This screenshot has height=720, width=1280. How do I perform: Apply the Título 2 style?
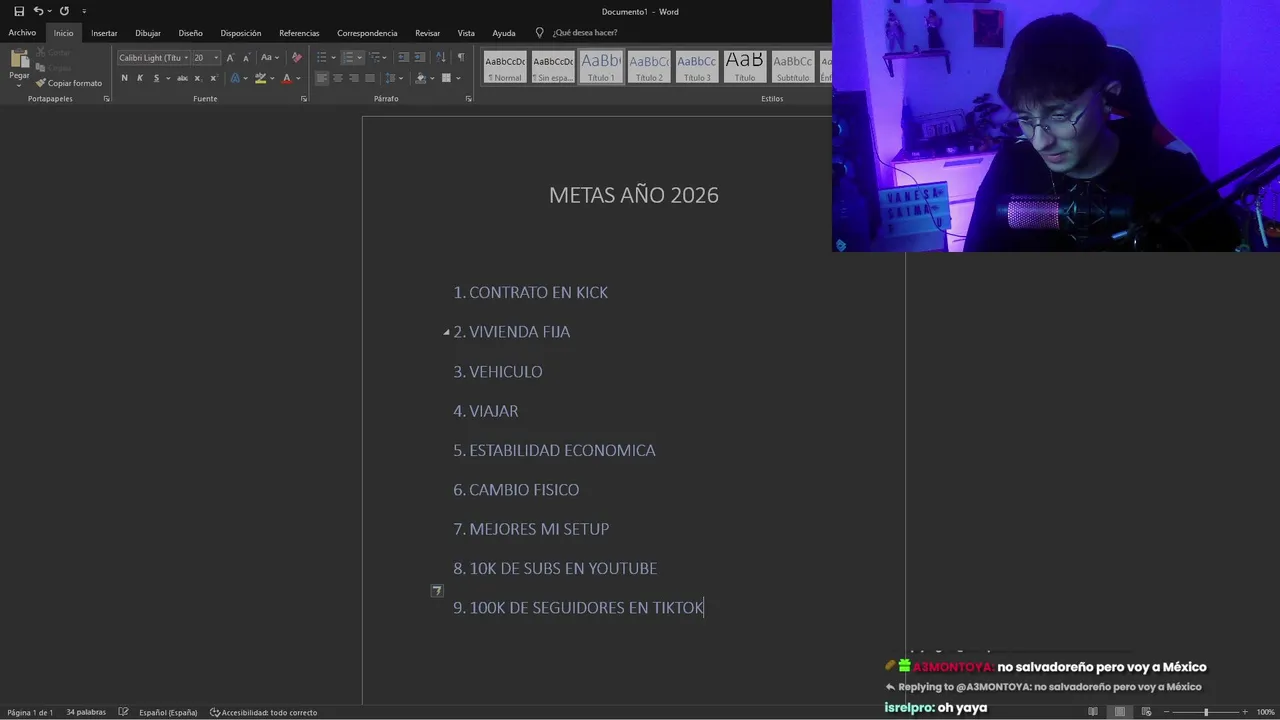click(x=649, y=67)
